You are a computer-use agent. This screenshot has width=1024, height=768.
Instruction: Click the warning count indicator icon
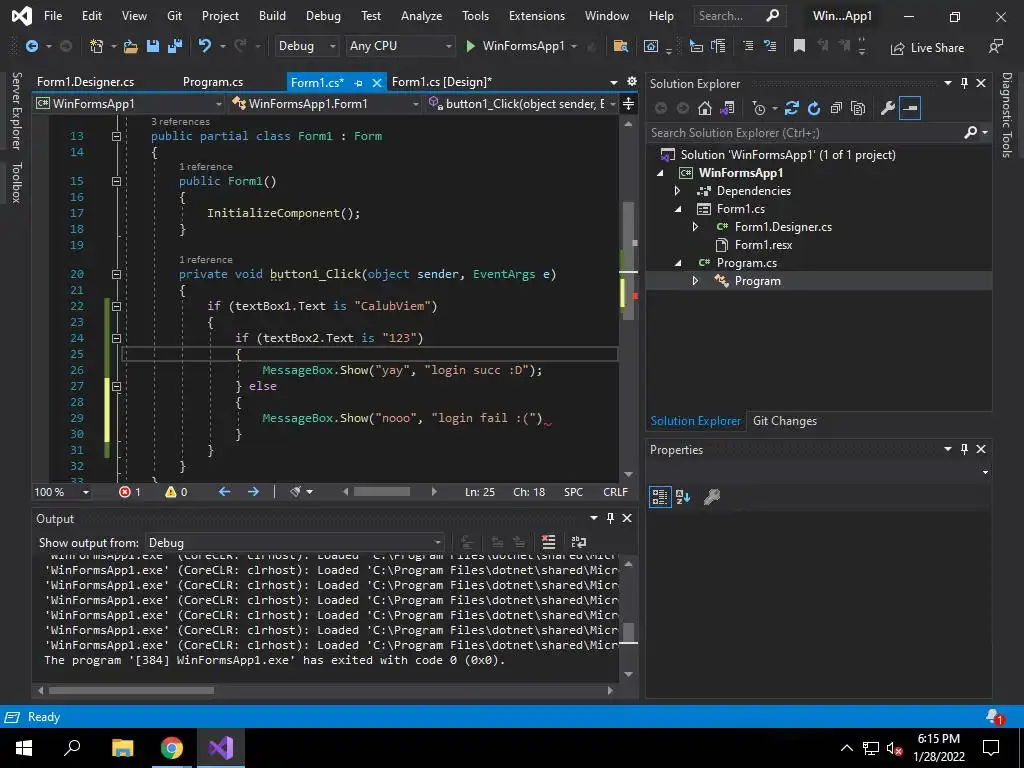pos(171,492)
